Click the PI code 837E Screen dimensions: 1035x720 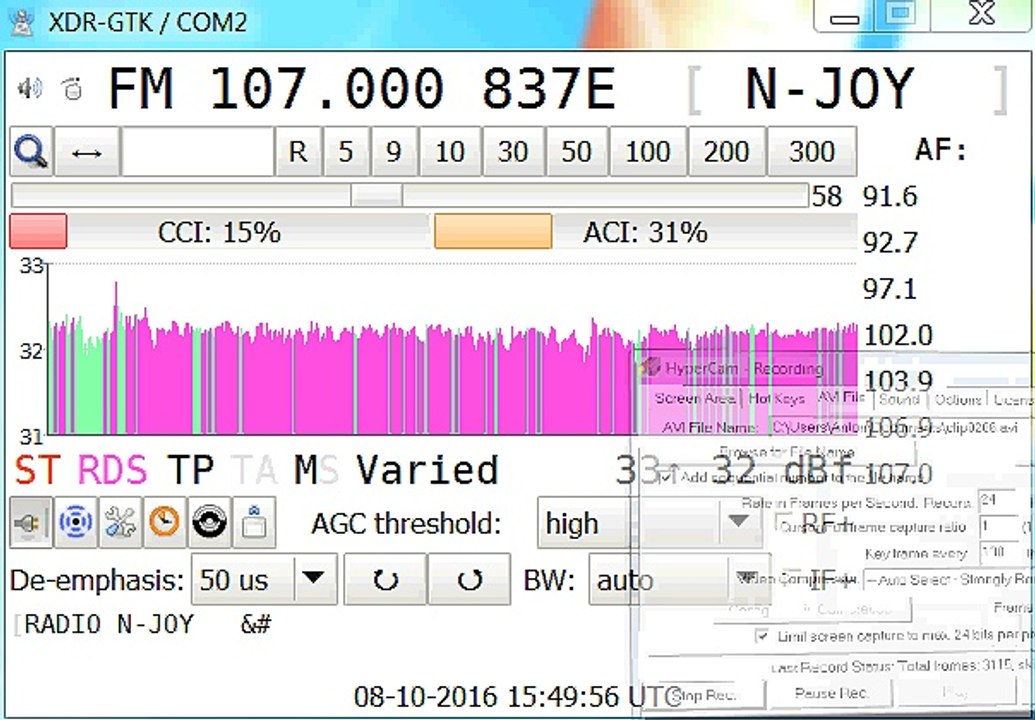549,88
